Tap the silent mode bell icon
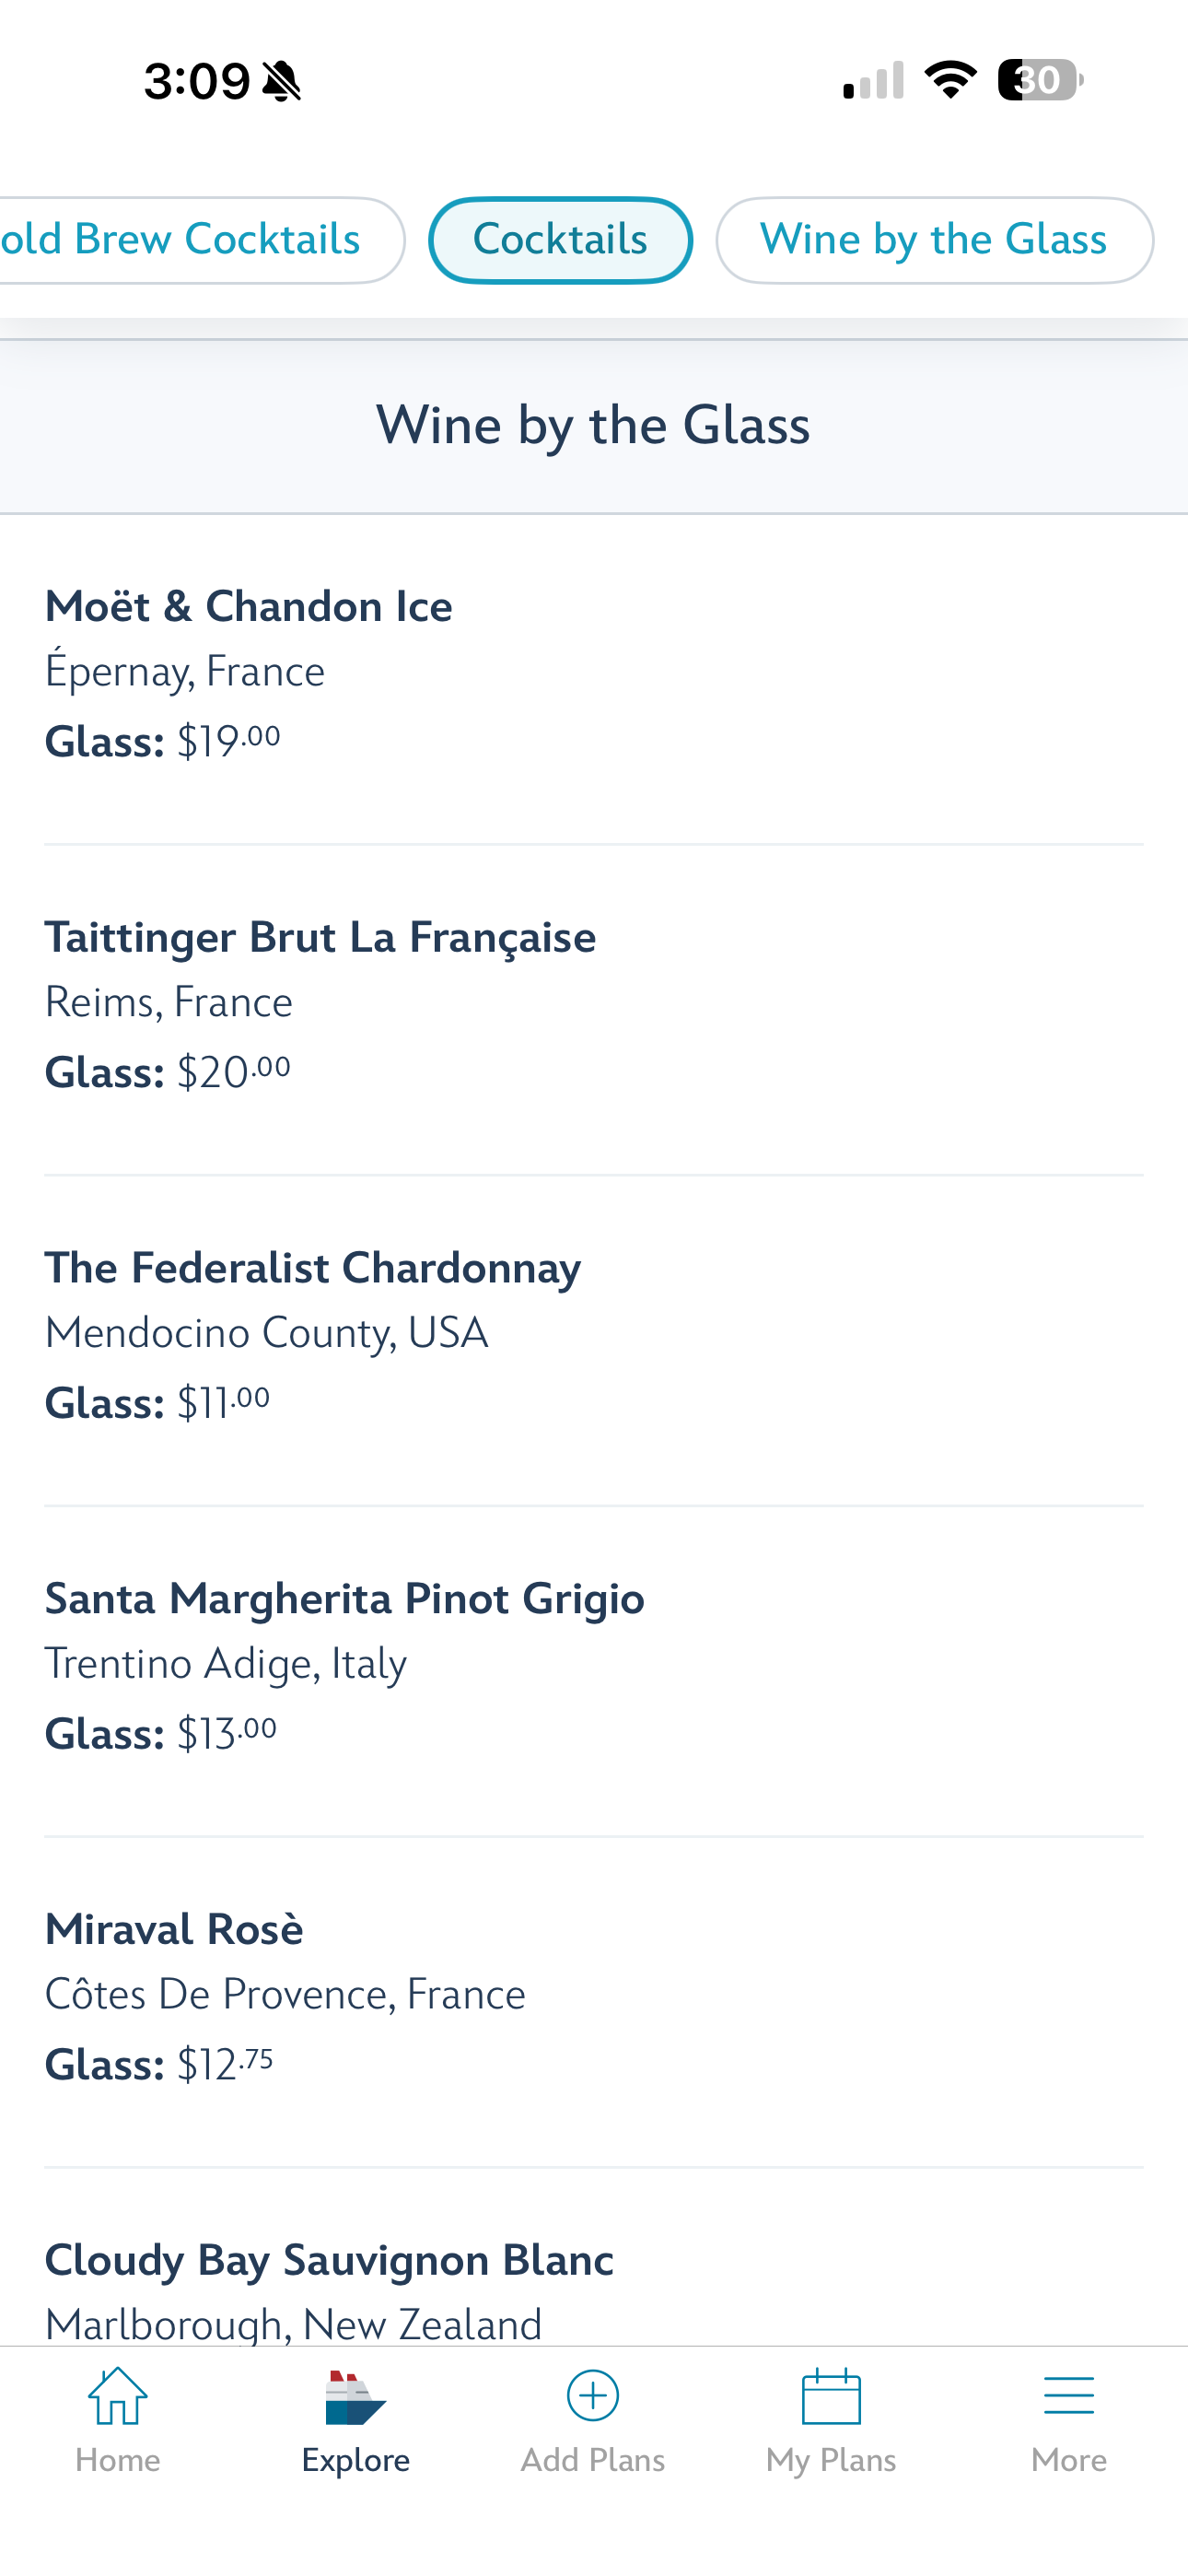1188x2576 pixels. 282,81
